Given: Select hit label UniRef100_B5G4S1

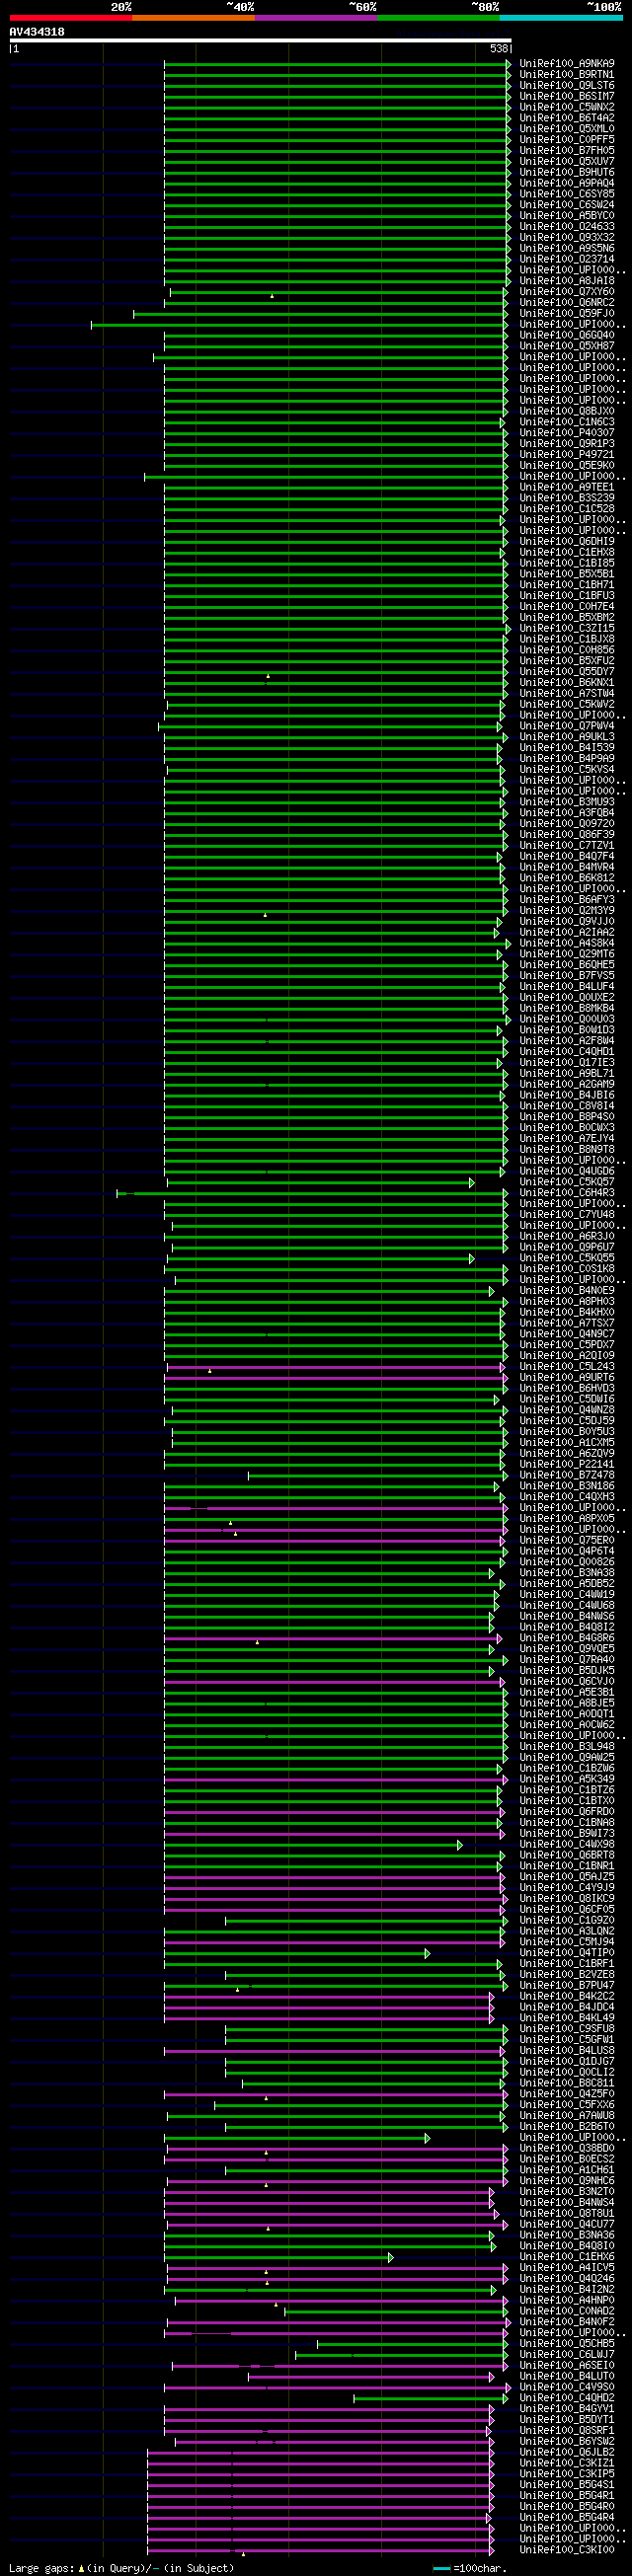Looking at the screenshot, I should [567, 2485].
